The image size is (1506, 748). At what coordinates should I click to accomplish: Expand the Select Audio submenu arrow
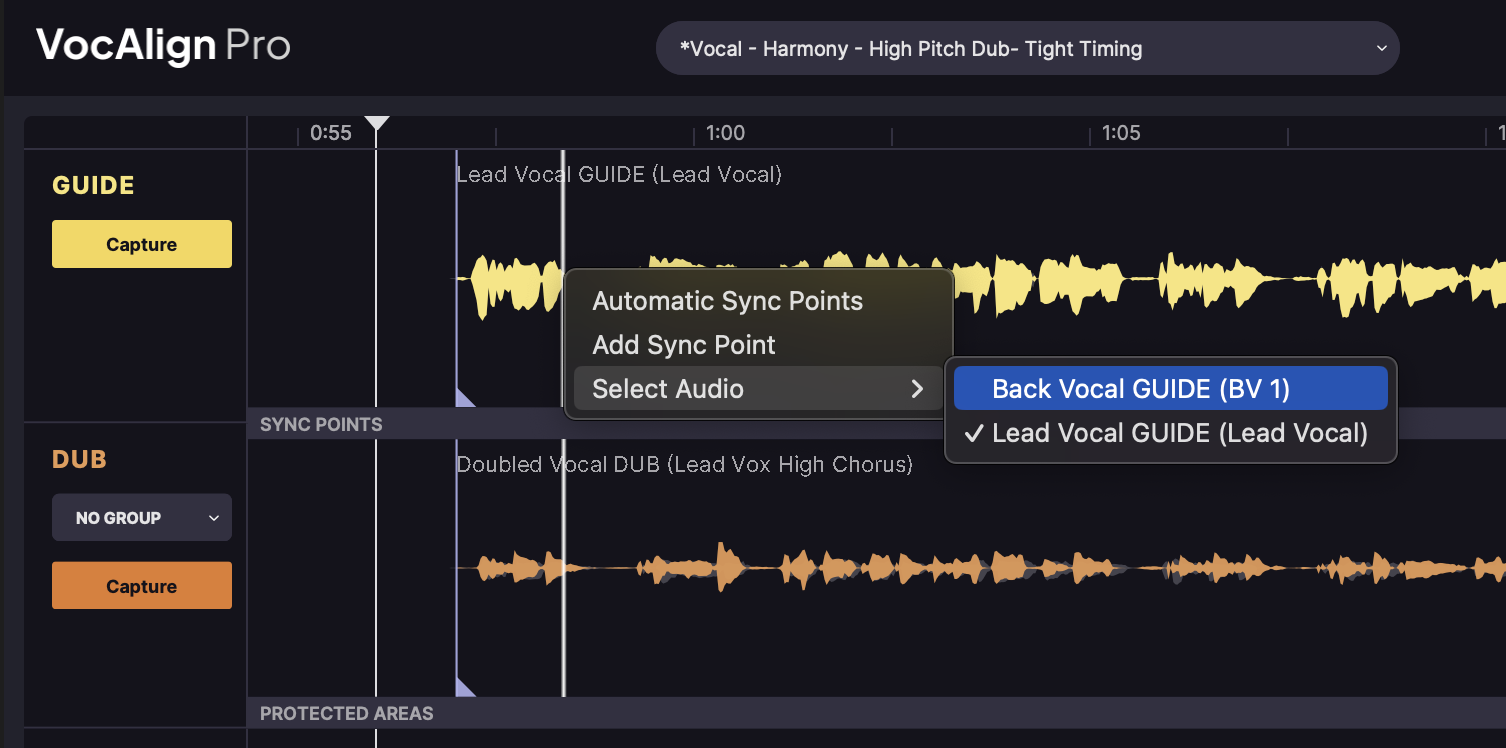(x=917, y=389)
